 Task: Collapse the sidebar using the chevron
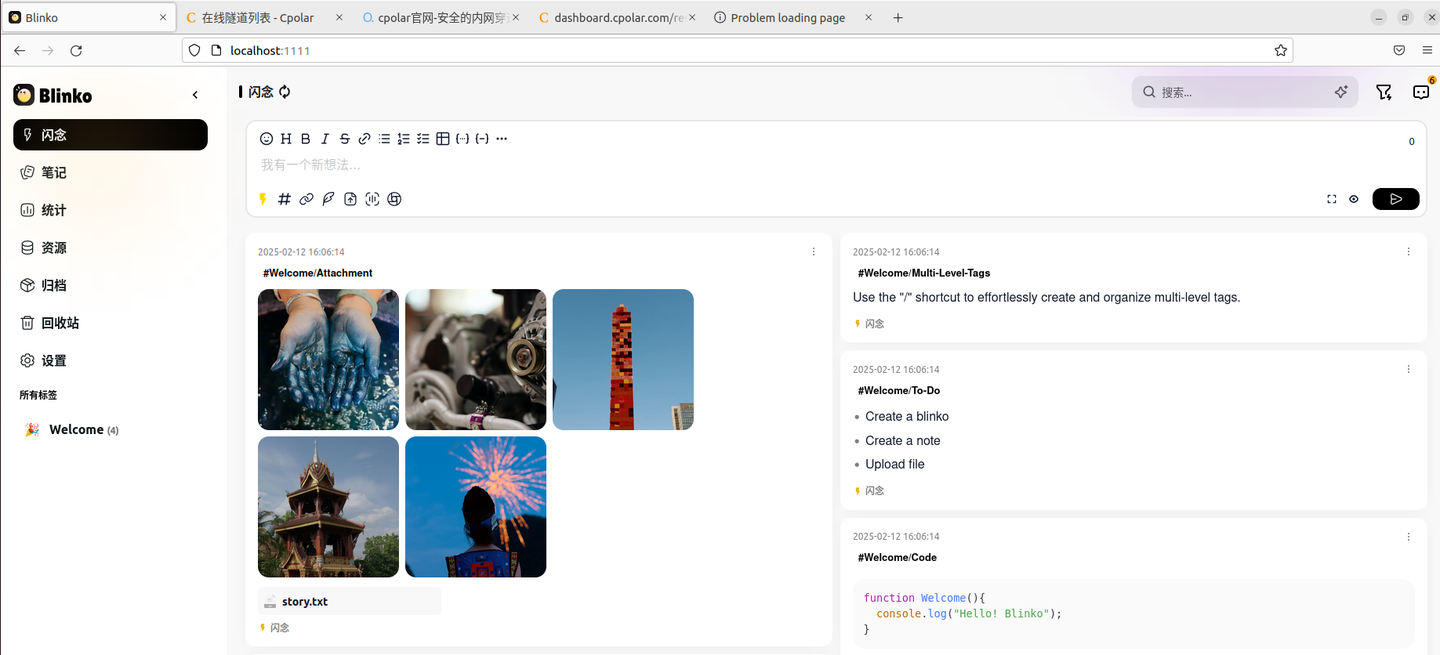tap(195, 94)
